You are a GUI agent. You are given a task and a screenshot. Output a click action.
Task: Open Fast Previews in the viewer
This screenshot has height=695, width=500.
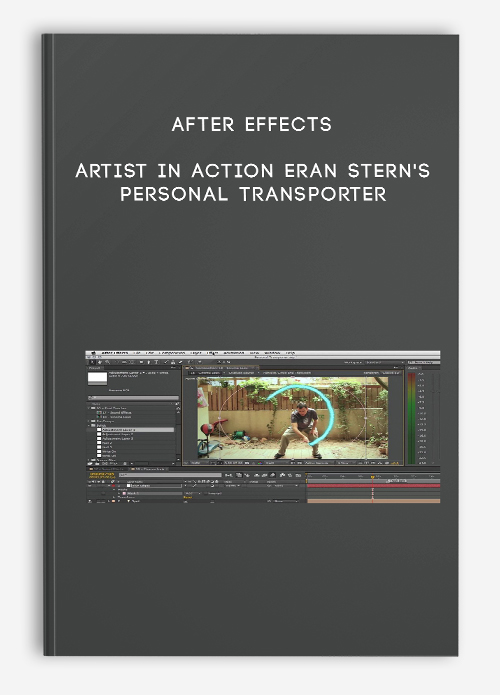tap(366, 463)
